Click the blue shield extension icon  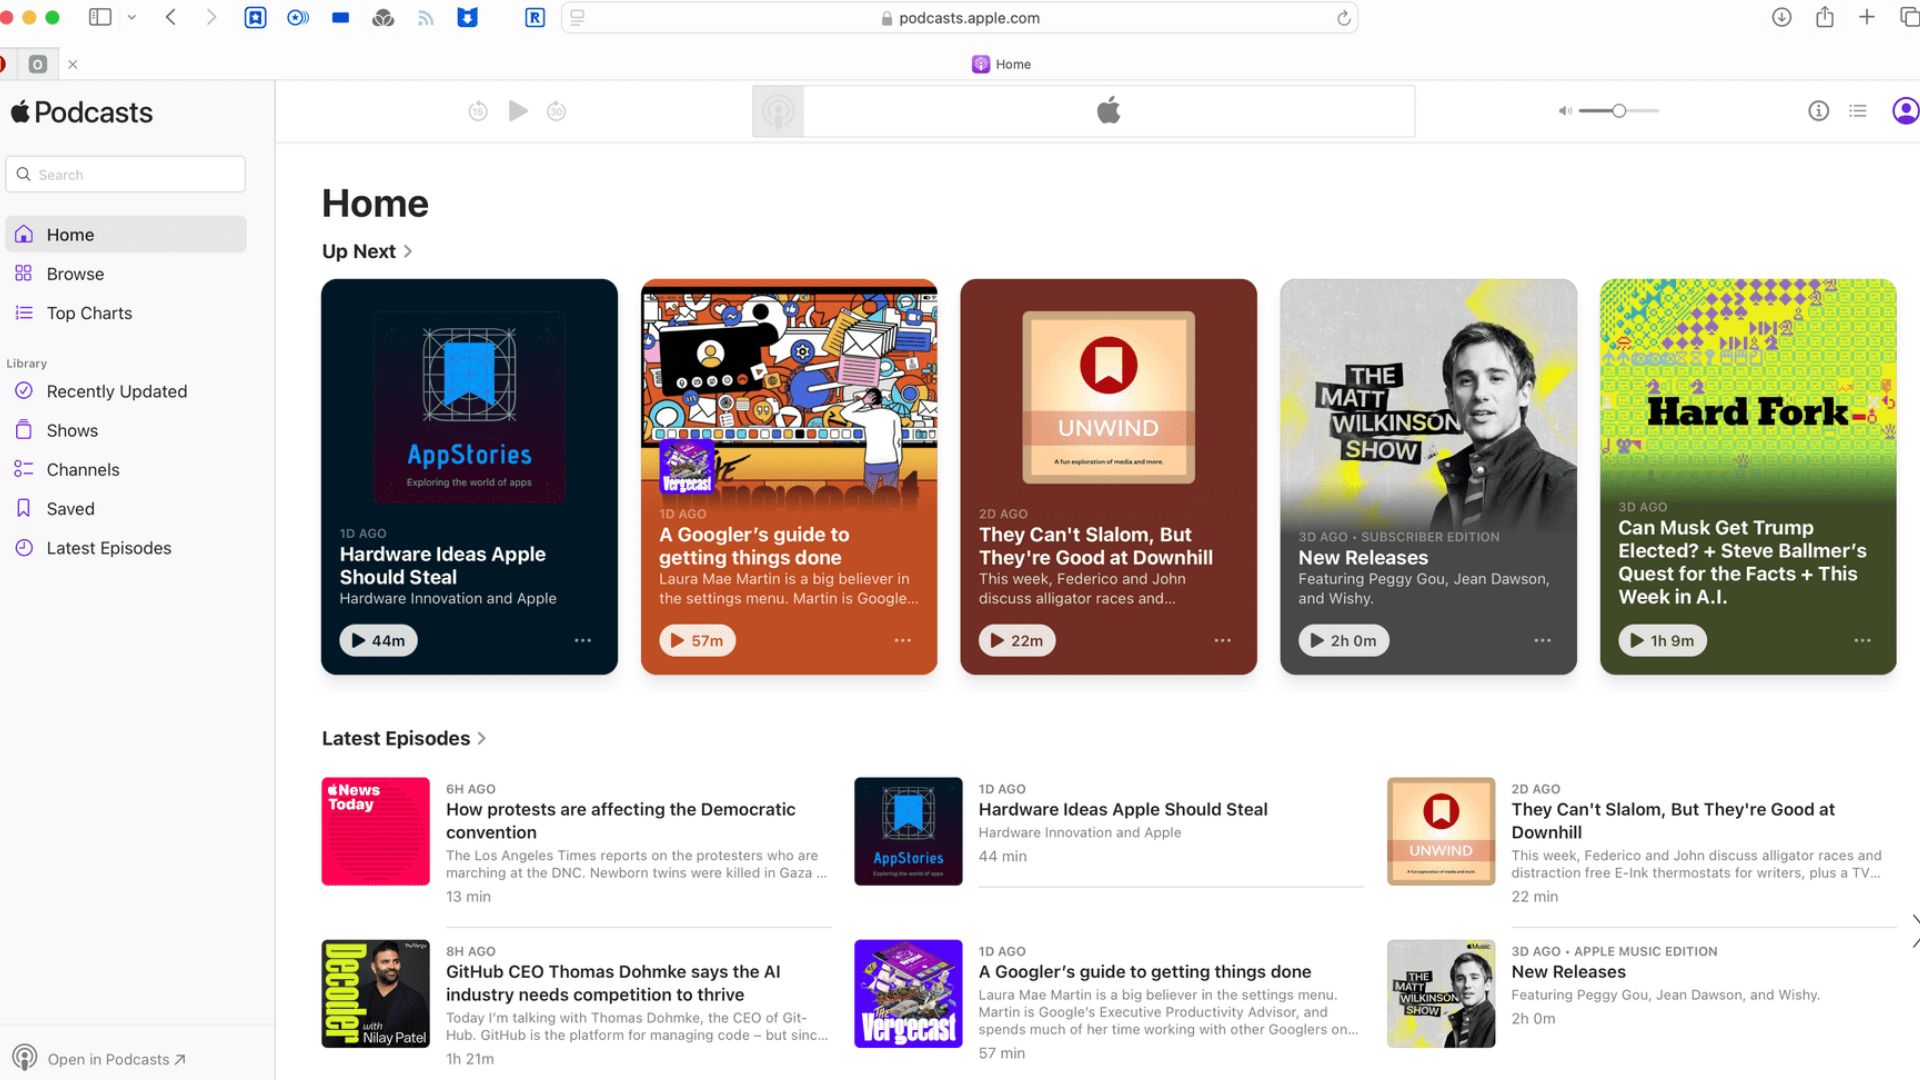click(467, 17)
